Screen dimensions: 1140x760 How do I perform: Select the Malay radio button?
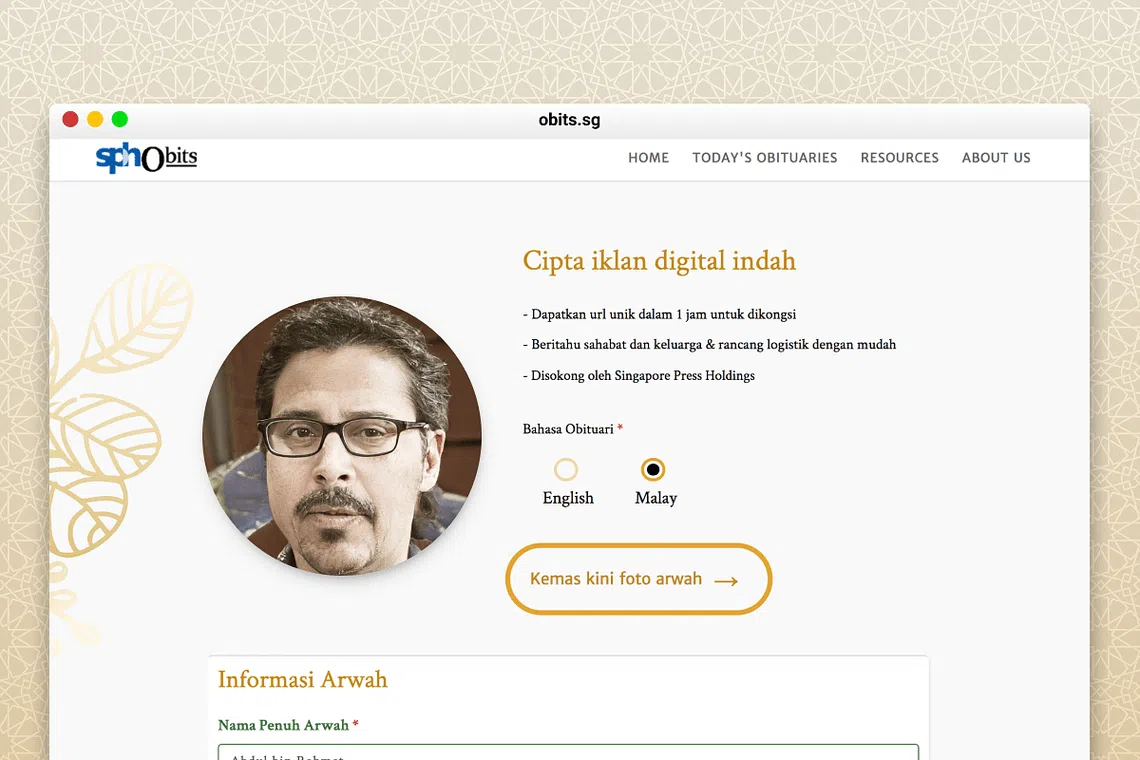point(653,469)
